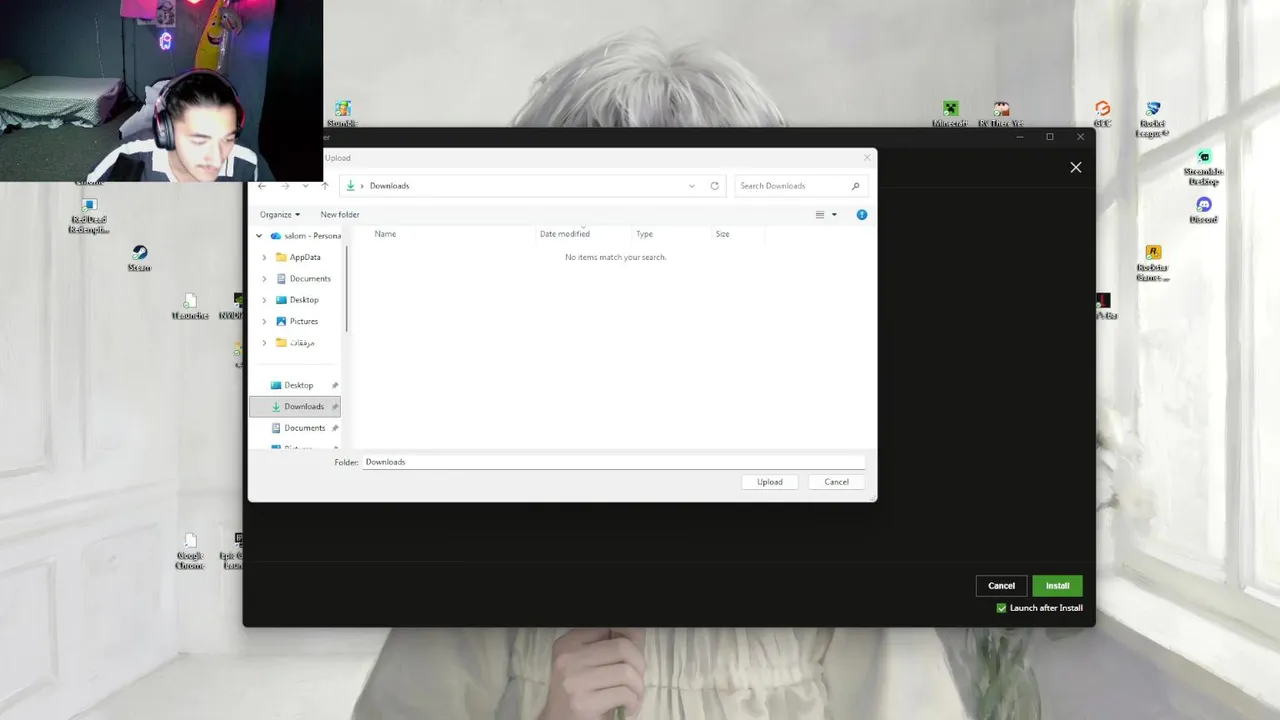Expand the address bar previous locations dropdown

click(x=691, y=186)
